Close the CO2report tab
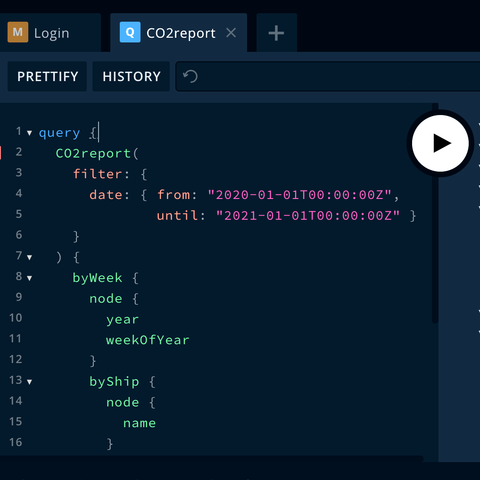 [231, 33]
